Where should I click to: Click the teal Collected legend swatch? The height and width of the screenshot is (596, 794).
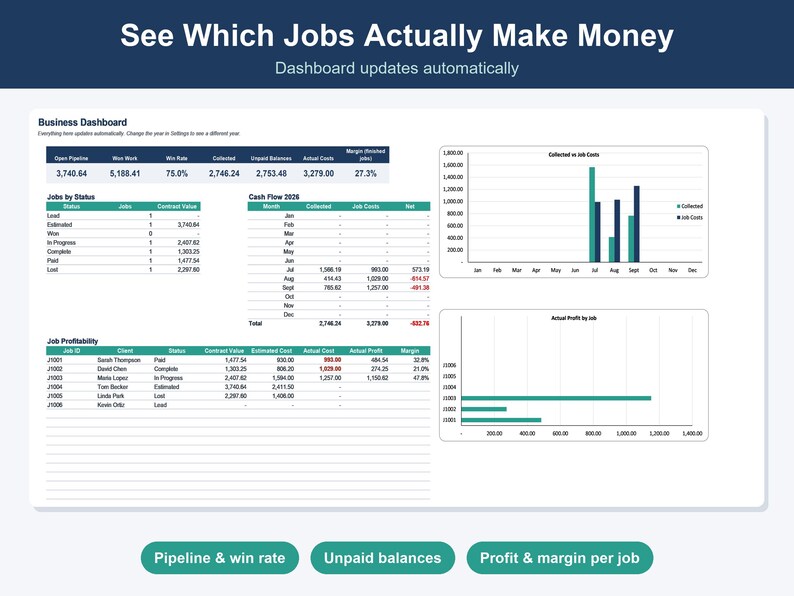click(x=679, y=206)
